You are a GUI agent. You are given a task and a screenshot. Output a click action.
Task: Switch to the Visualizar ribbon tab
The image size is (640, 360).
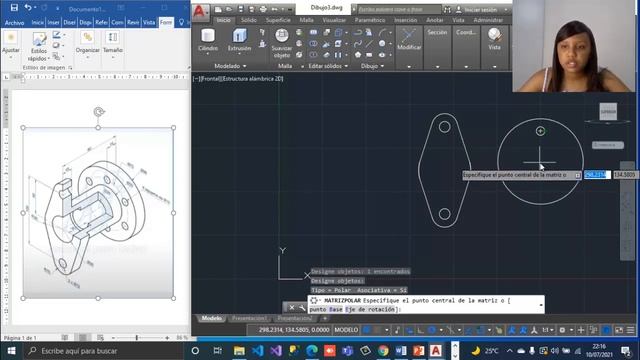click(x=334, y=20)
